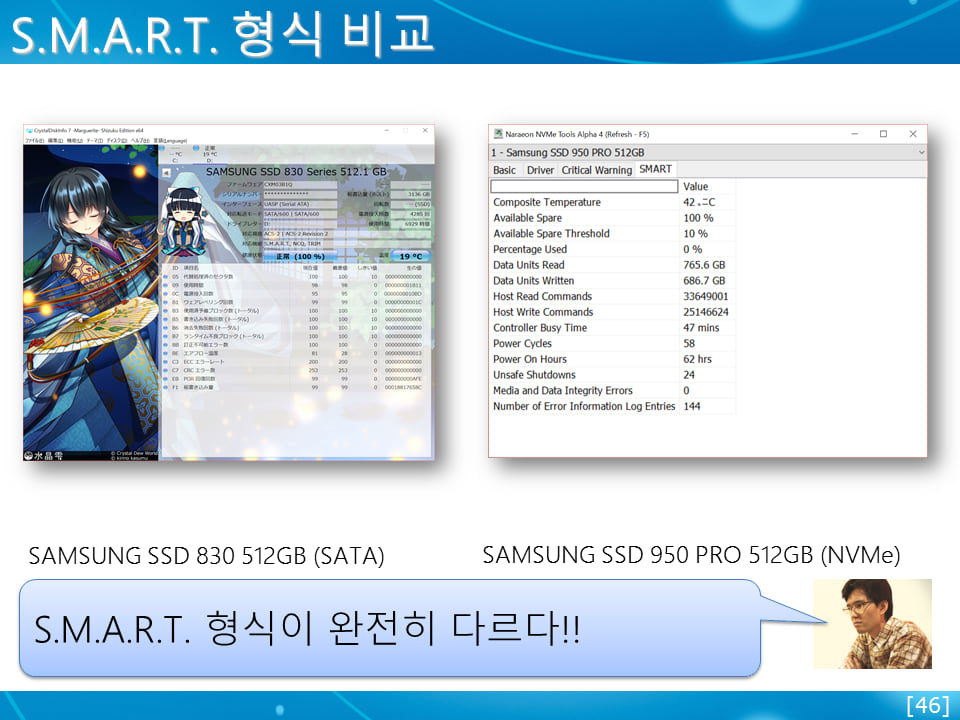
Task: Select the D: drive status icon
Action: 196,148
